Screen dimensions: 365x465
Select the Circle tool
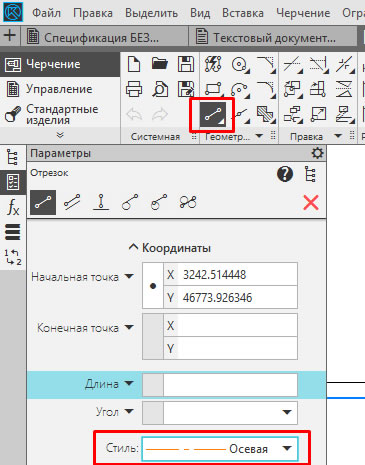click(239, 64)
